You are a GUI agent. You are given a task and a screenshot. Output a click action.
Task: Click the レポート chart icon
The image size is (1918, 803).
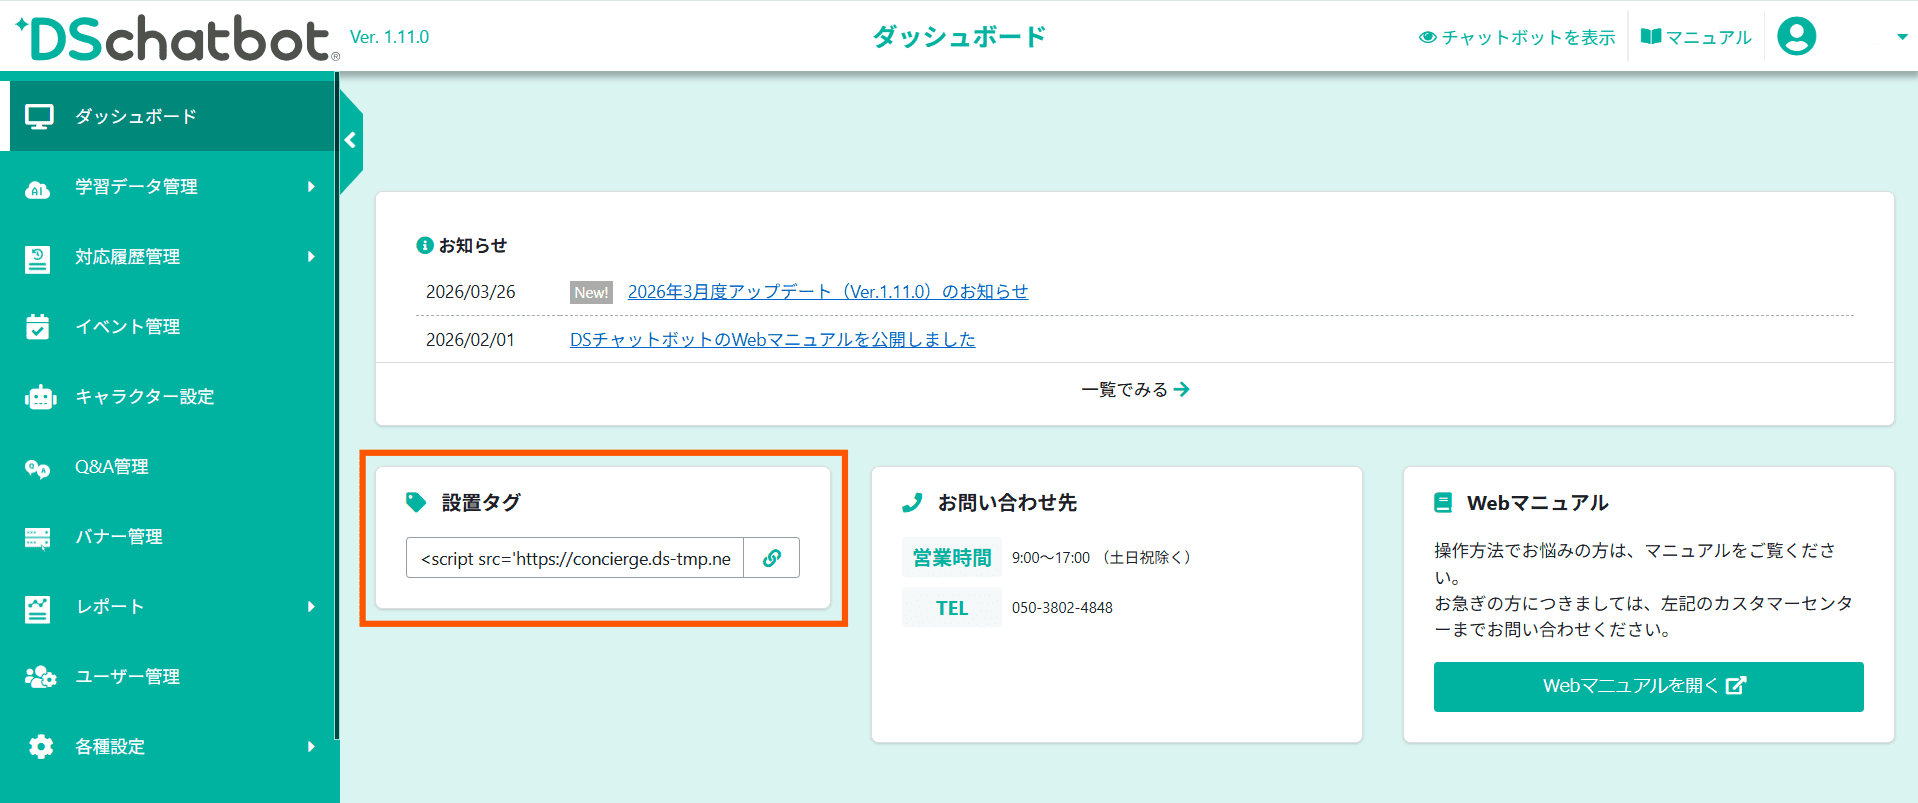[38, 608]
